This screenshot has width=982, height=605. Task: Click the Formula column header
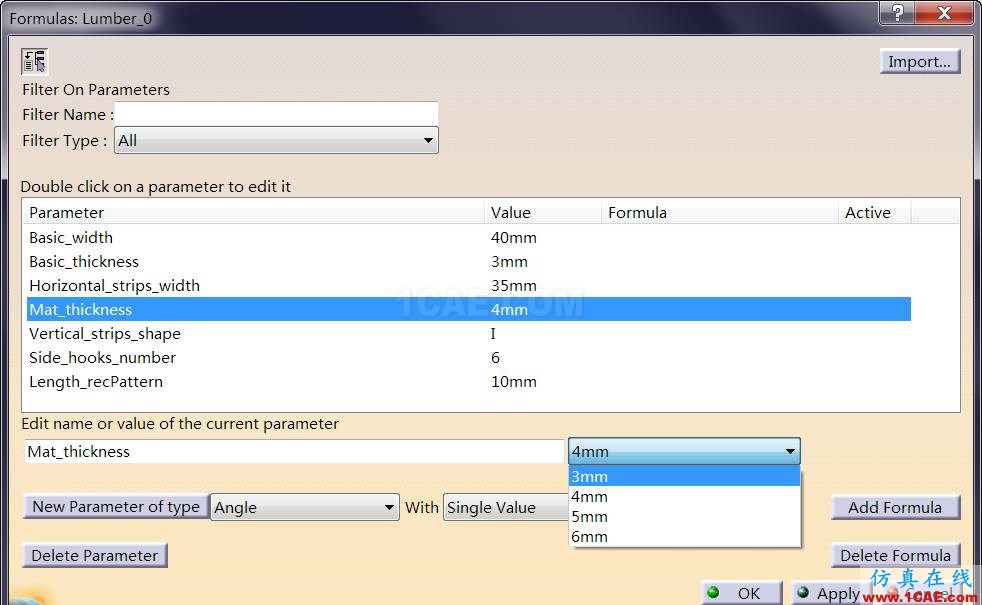click(x=719, y=212)
